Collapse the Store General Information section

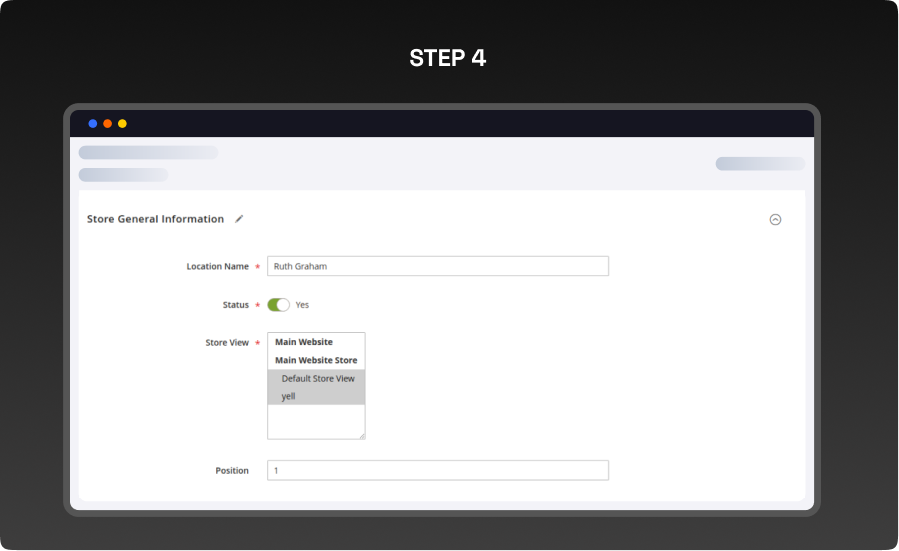[x=775, y=220]
